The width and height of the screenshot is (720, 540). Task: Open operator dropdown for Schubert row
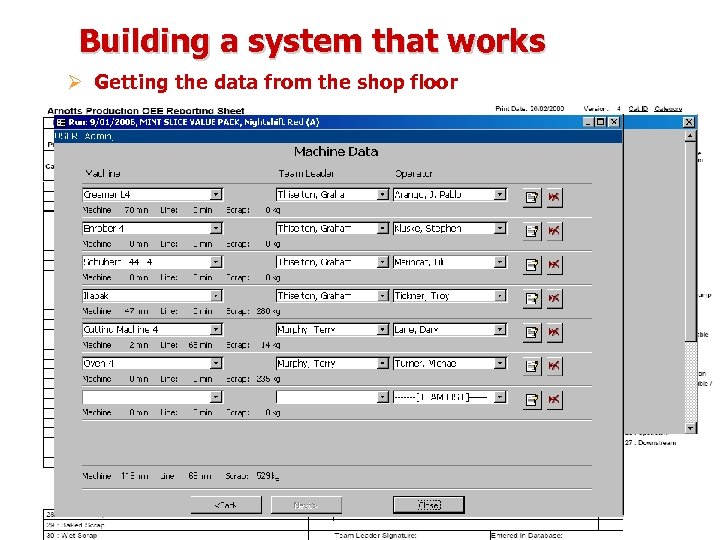pos(500,262)
